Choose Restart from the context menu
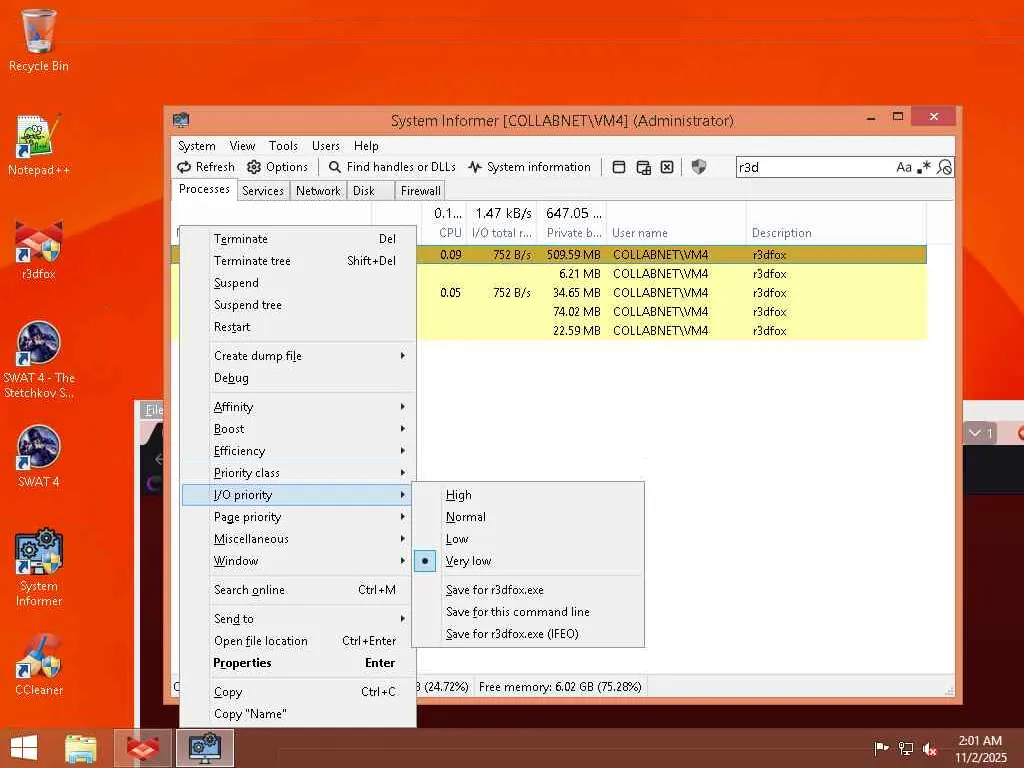 coord(298,327)
